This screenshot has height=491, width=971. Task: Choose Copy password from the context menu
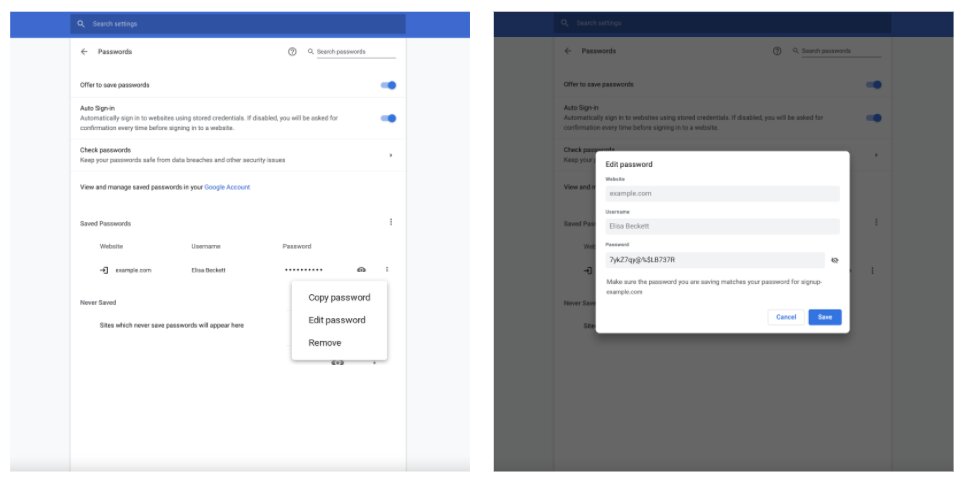pos(339,298)
